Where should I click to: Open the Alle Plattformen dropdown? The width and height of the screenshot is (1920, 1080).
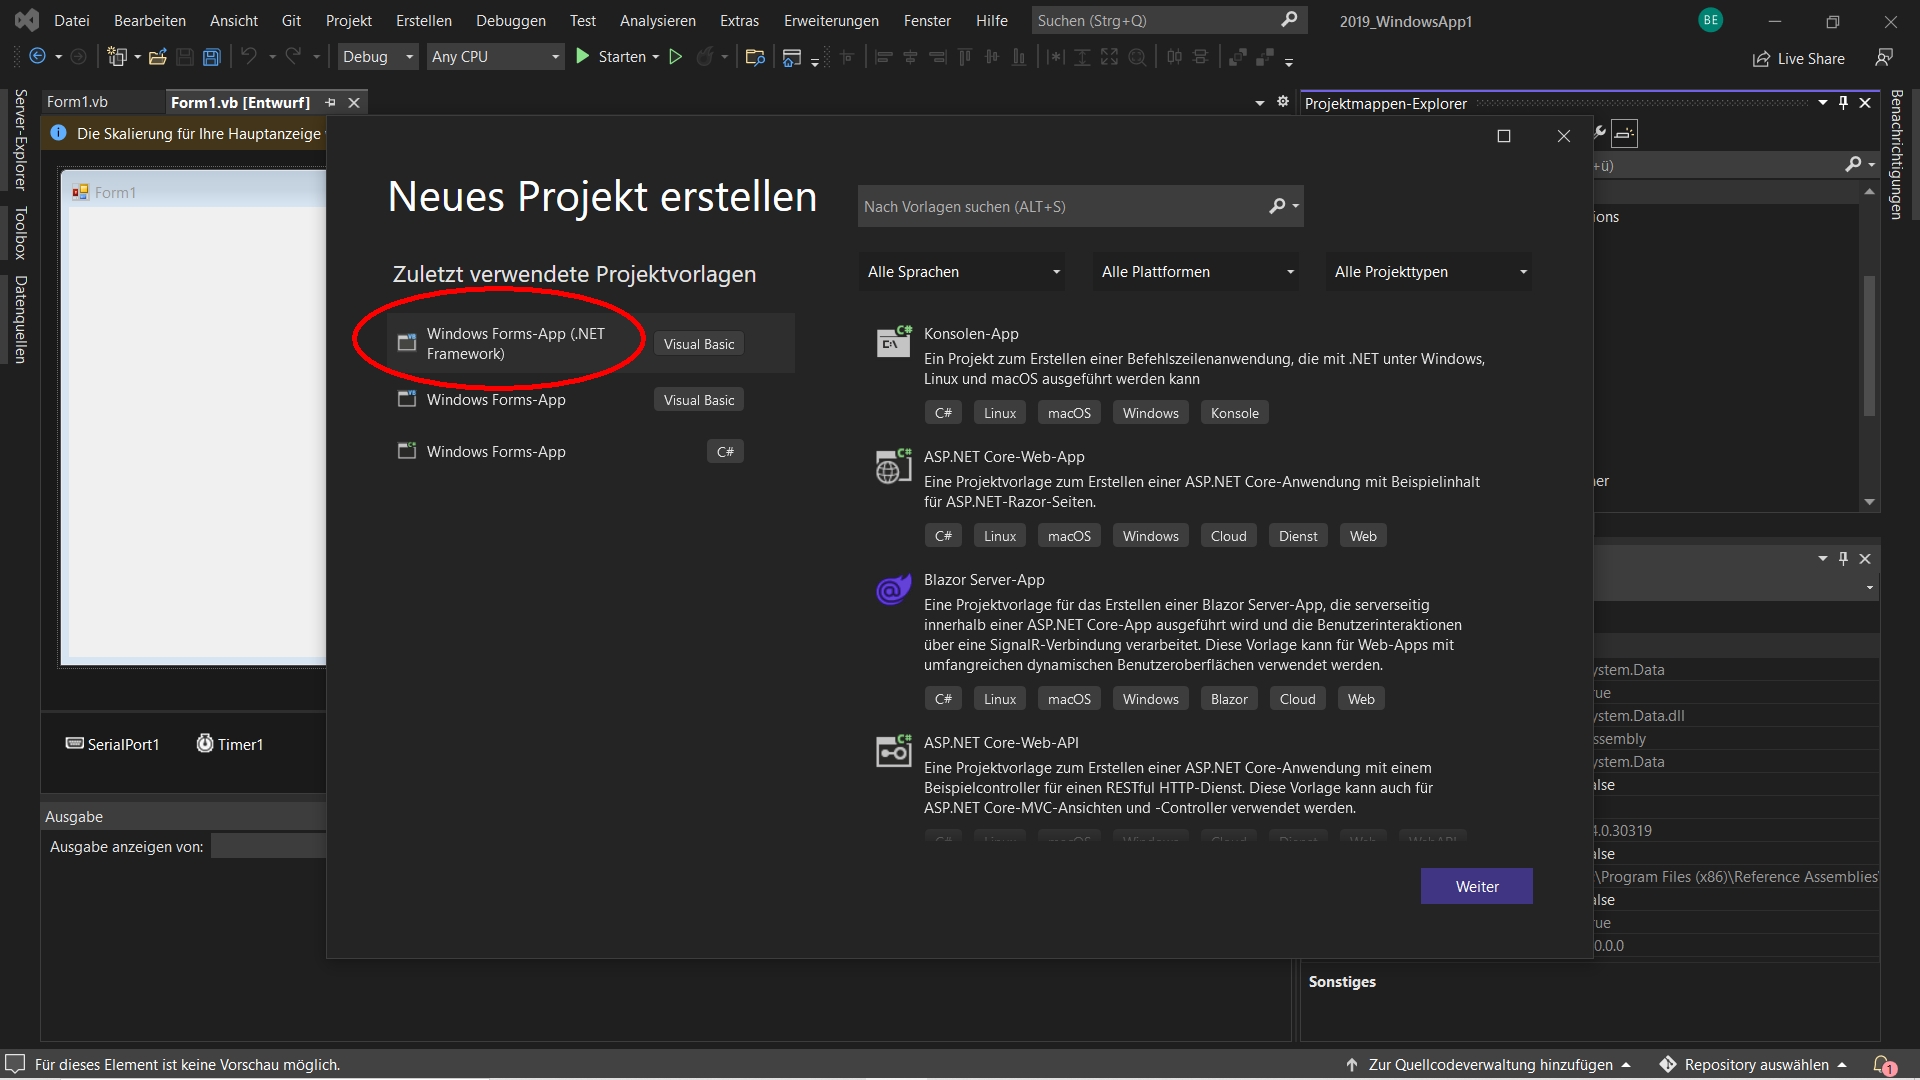[x=1195, y=272]
